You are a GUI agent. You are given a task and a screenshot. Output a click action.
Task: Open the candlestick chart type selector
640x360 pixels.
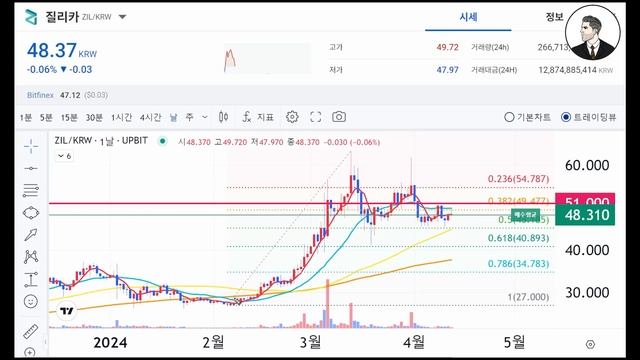click(223, 117)
